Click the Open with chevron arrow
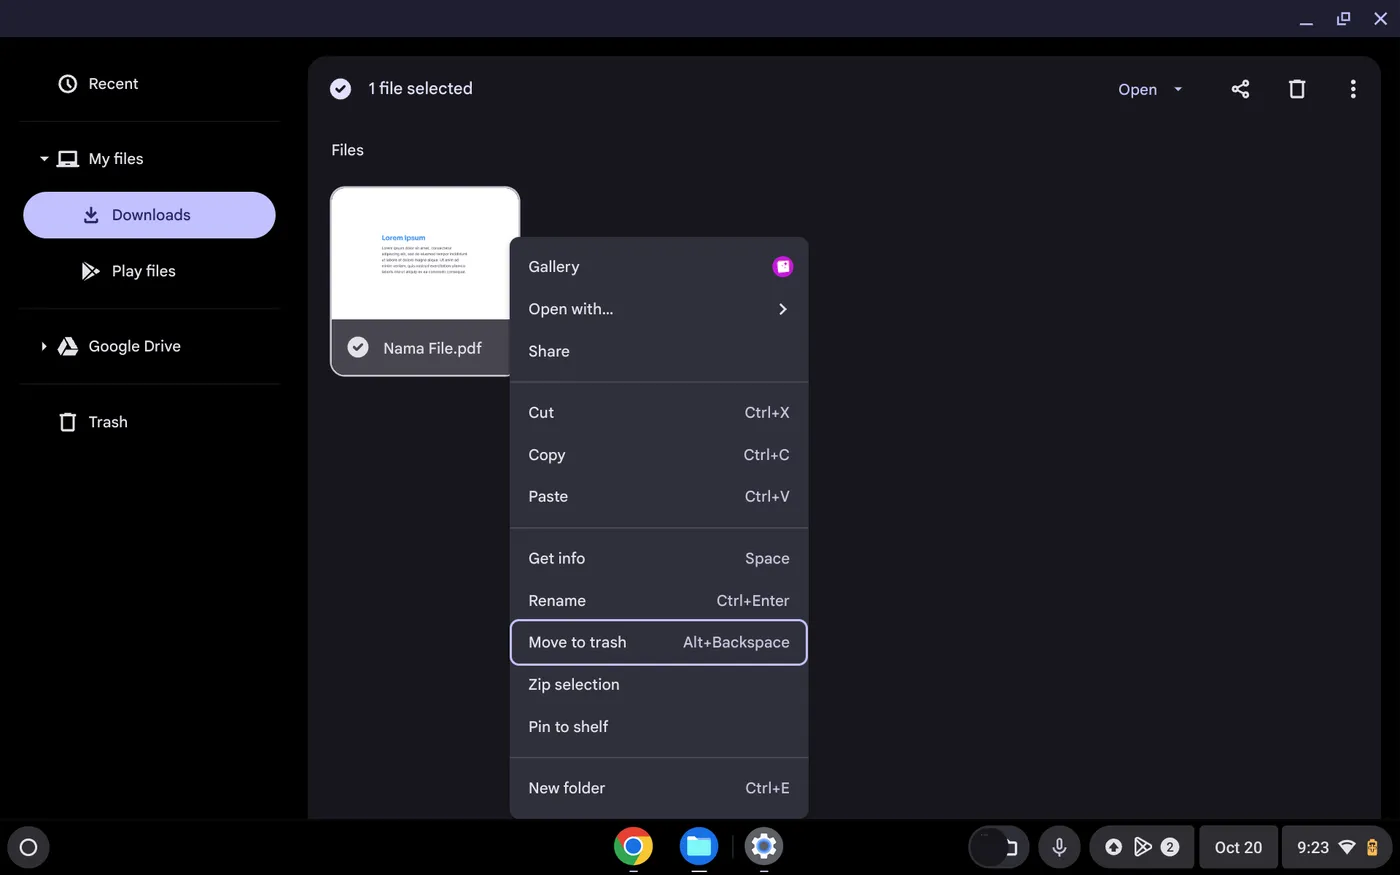 click(x=783, y=309)
